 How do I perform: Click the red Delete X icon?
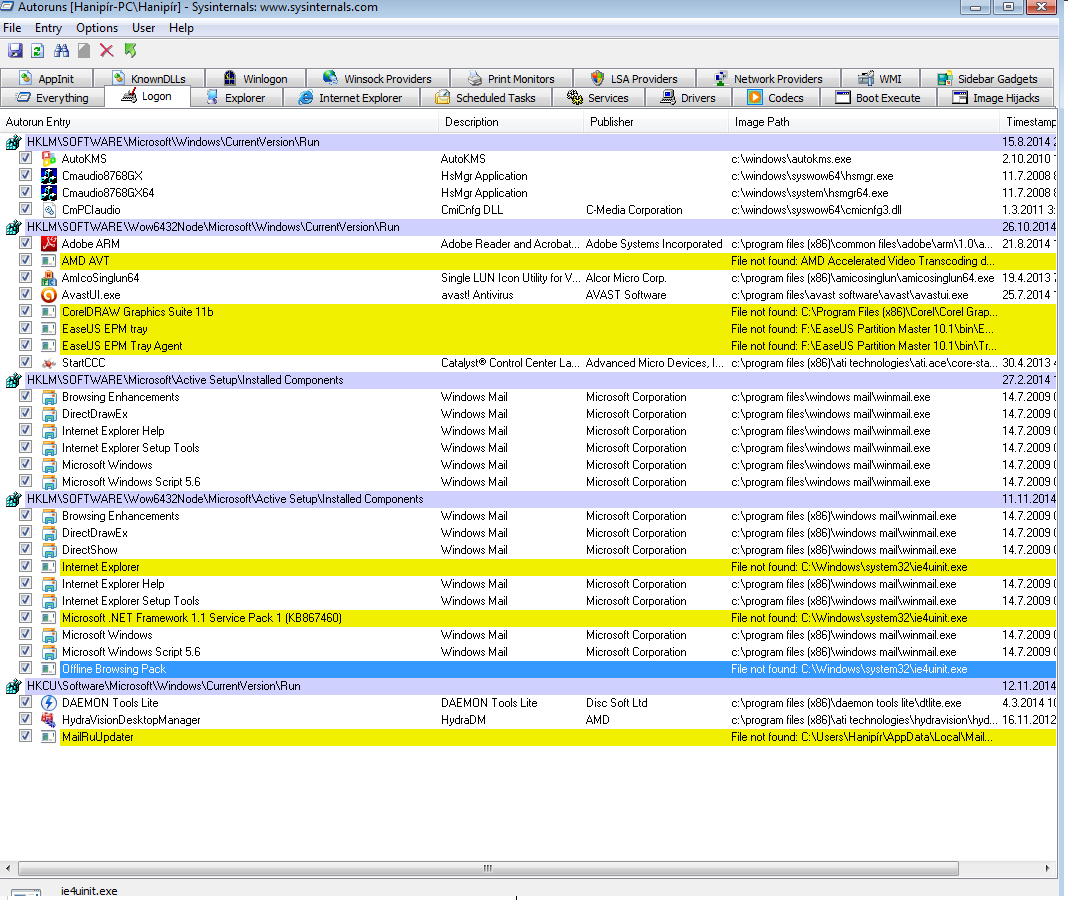107,50
